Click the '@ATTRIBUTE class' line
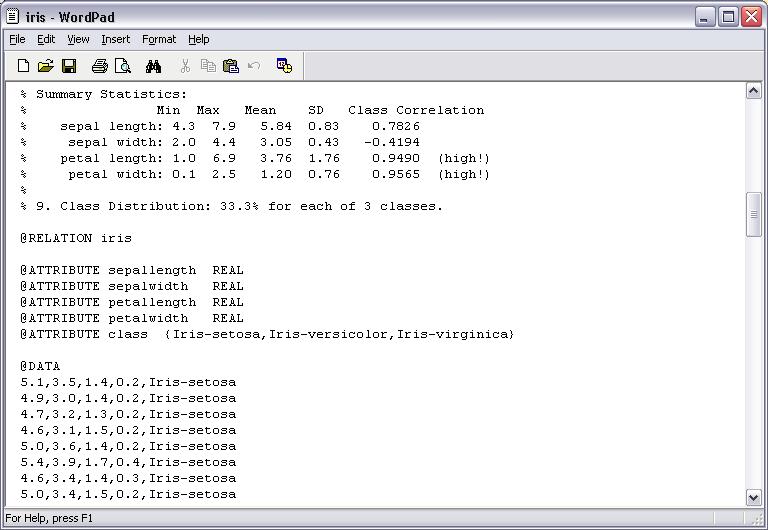Screen dimensions: 768x530 267,335
